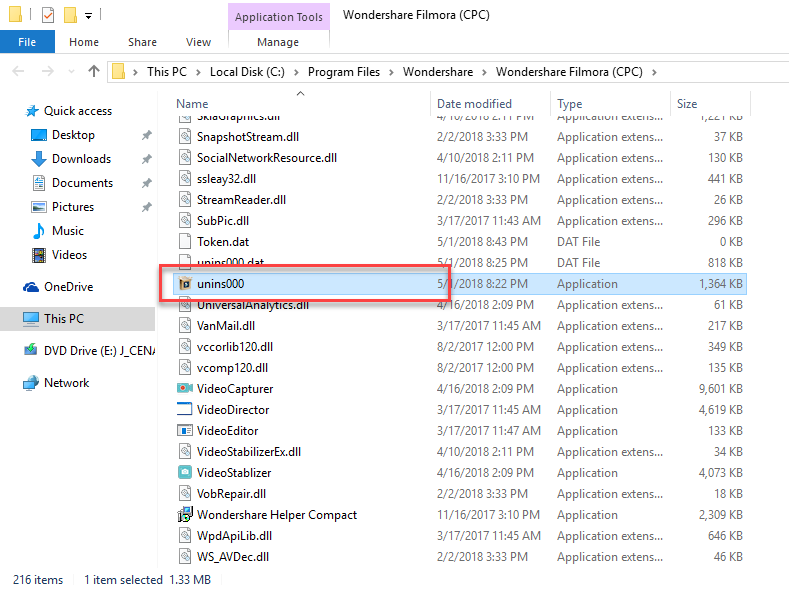
Task: Open the Manage tab under Application Tools
Action: pyautogui.click(x=278, y=42)
